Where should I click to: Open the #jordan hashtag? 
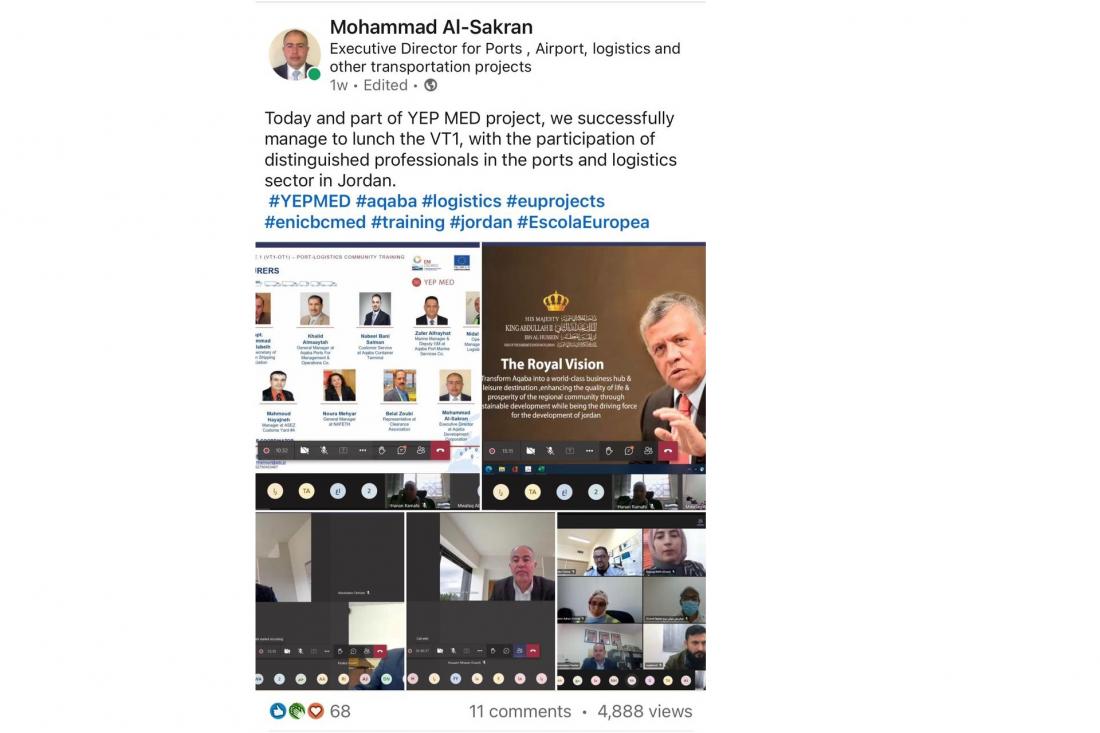pos(481,222)
